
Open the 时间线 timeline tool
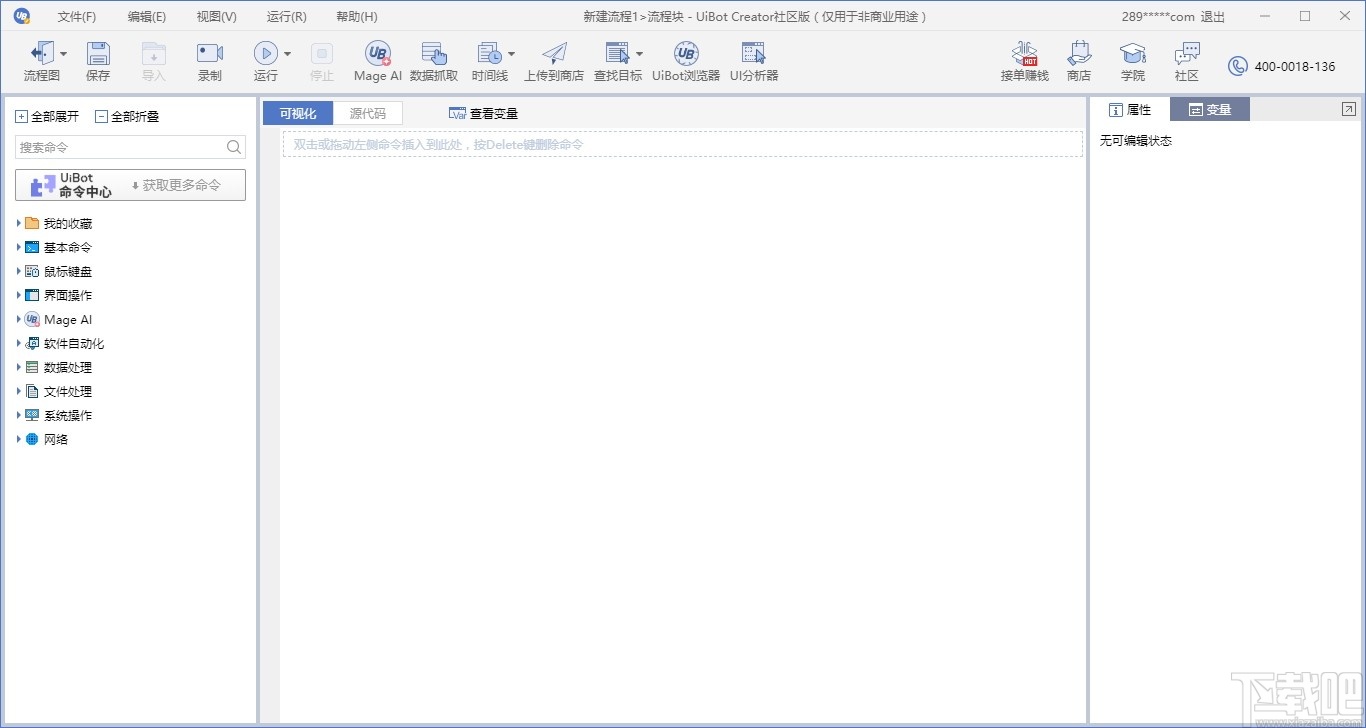tap(489, 54)
